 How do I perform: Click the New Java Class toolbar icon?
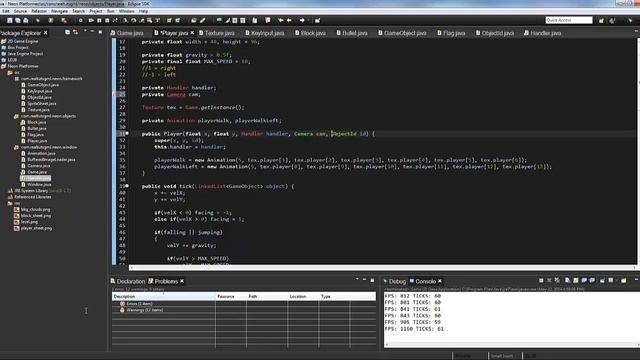178,20
